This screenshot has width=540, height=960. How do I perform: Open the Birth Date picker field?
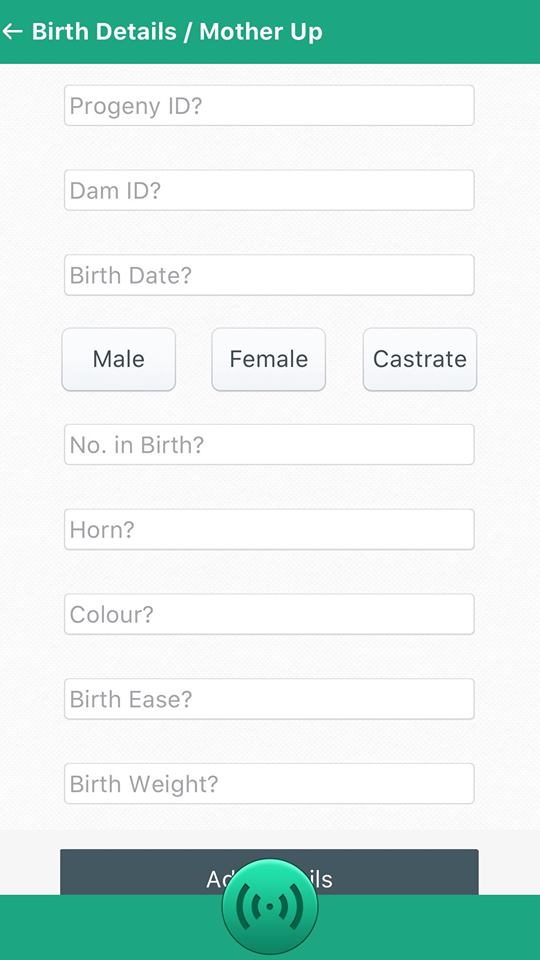(269, 276)
